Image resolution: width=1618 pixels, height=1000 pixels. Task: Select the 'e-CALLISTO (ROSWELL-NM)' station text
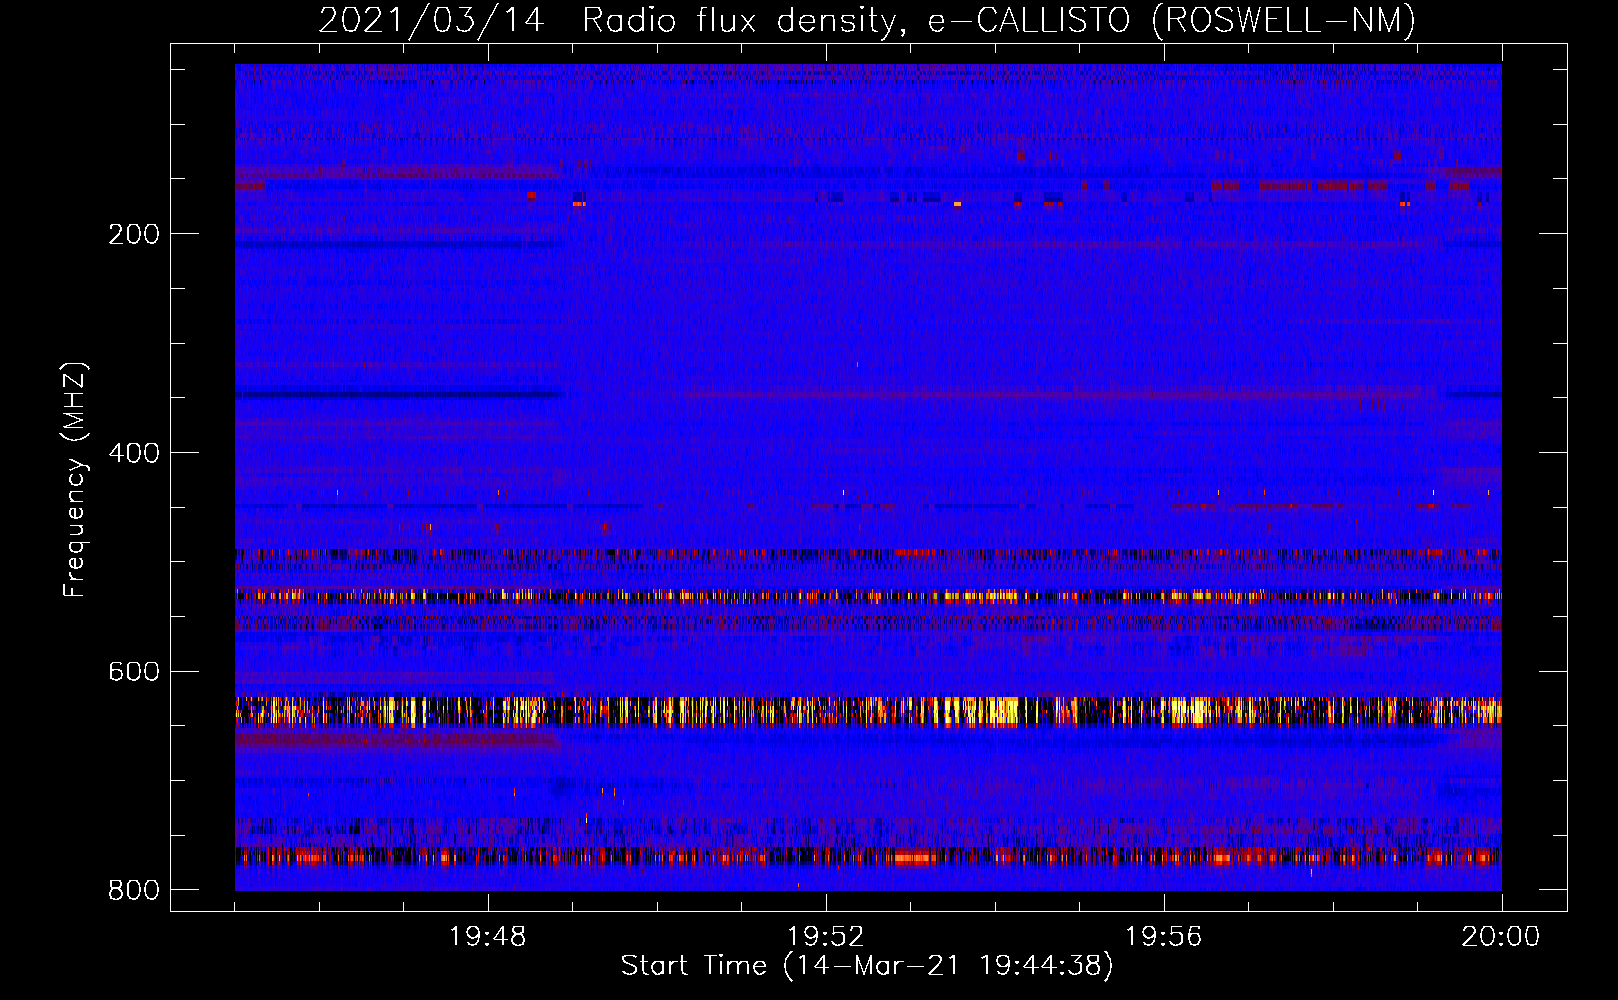(x=1172, y=21)
